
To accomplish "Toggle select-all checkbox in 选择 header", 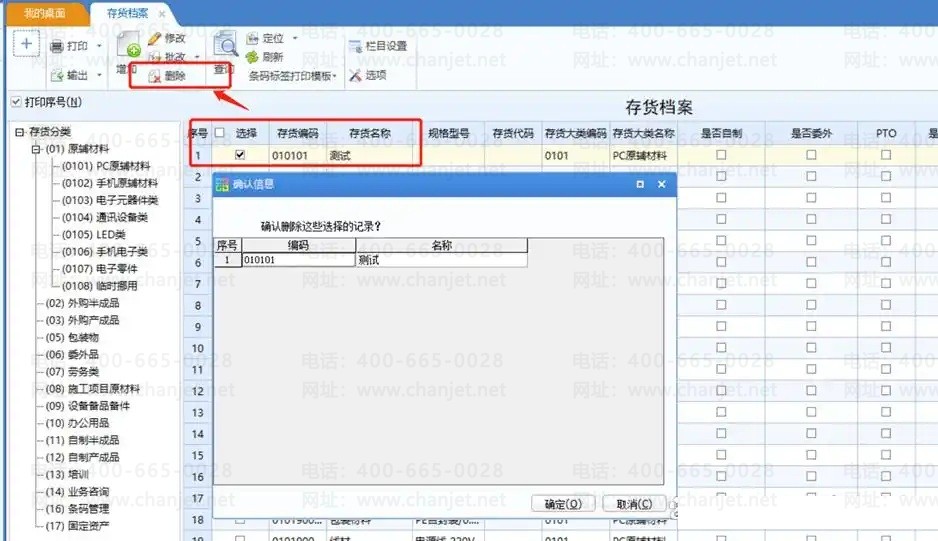I will point(220,133).
